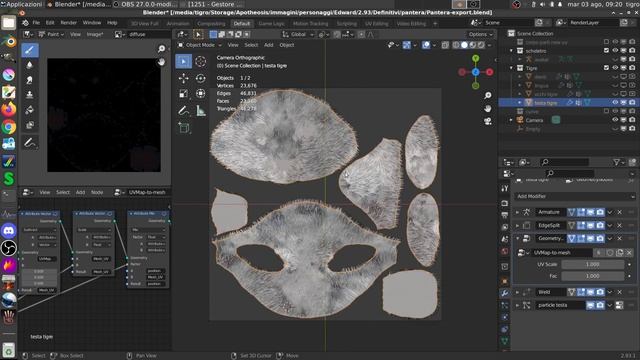
Task: Open the viewport Options dropdown
Action: [480, 34]
